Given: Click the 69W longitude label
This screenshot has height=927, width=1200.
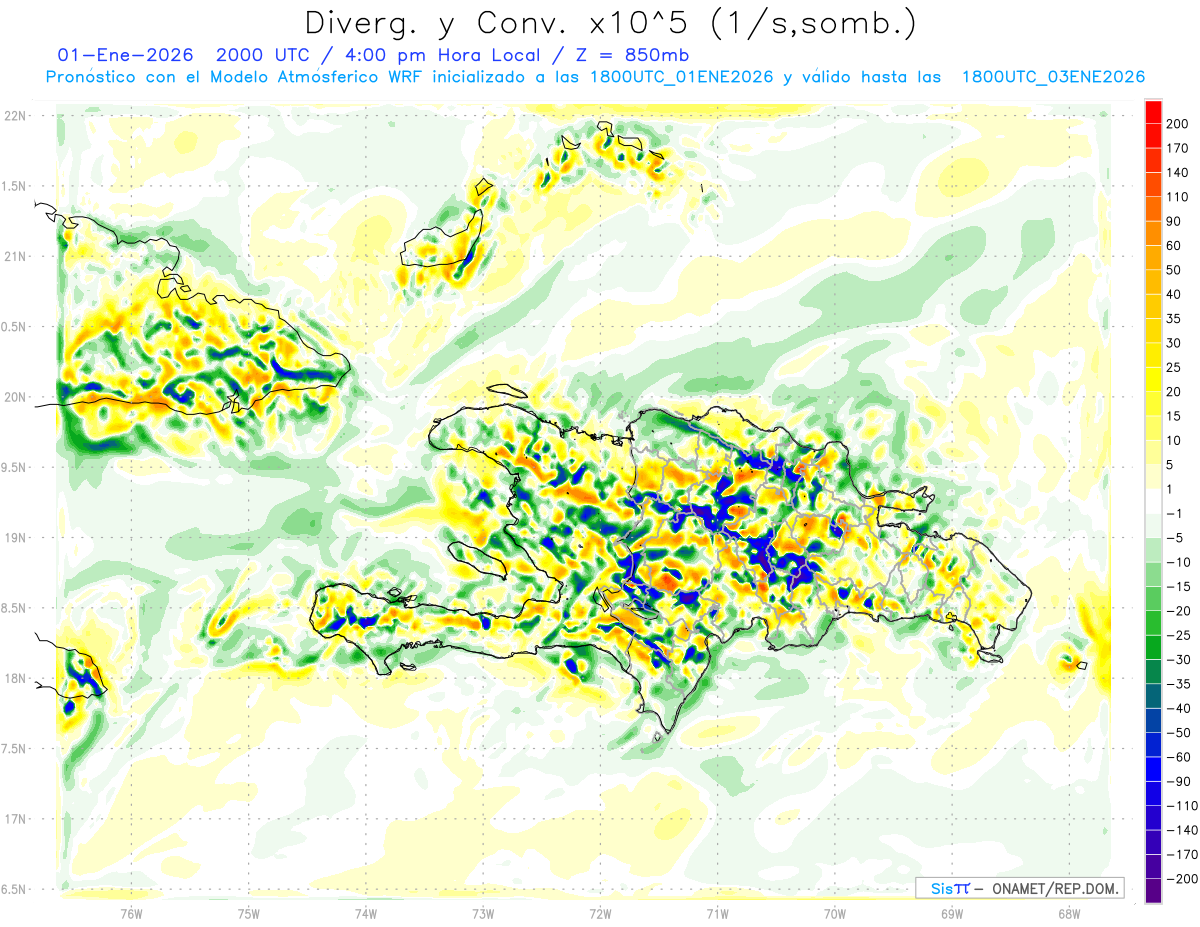Looking at the screenshot, I should [x=952, y=912].
